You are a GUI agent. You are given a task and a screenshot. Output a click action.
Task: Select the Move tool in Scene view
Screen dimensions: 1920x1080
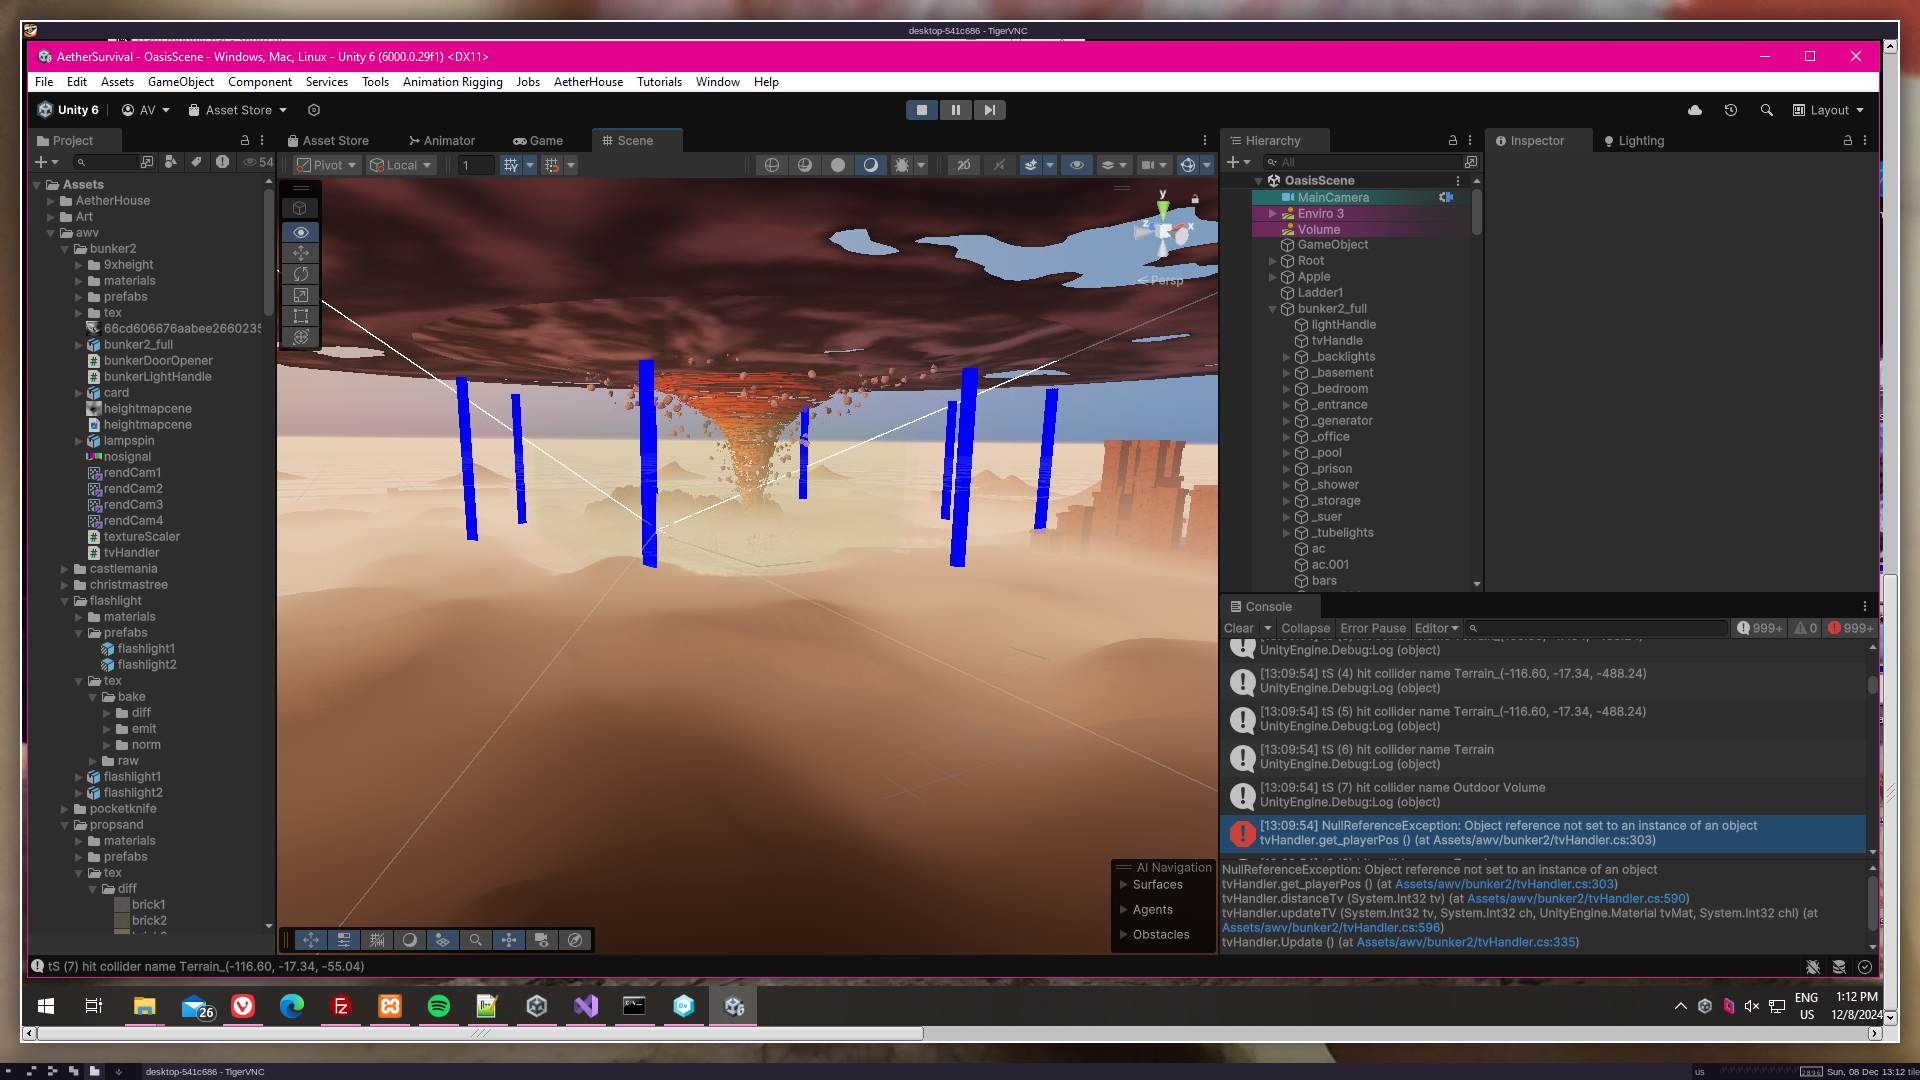(300, 253)
